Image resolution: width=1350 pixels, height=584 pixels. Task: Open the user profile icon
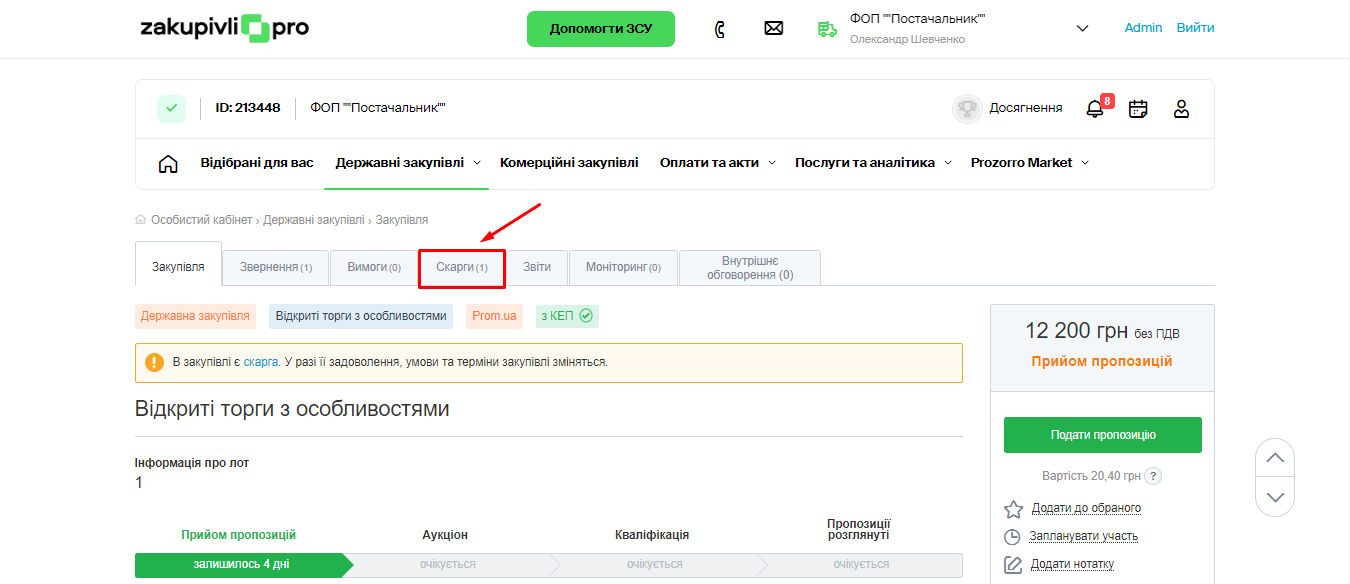(1181, 109)
